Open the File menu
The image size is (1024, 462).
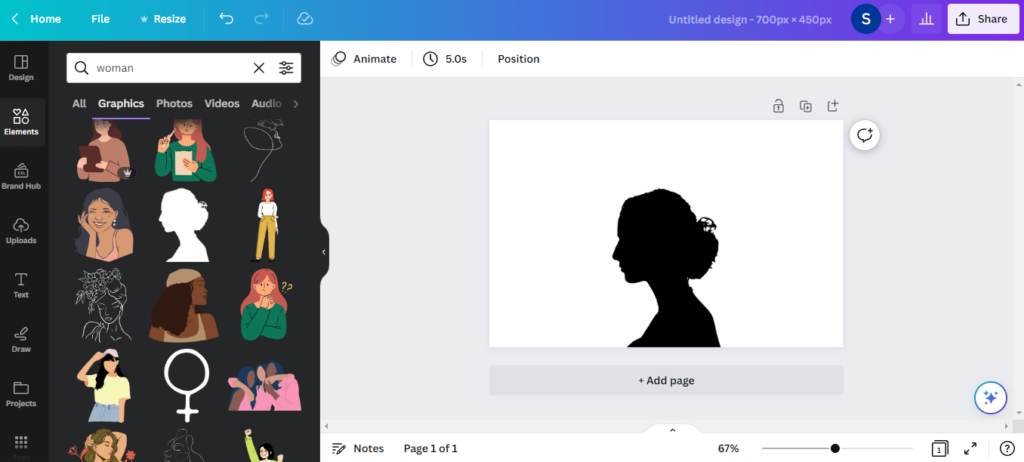point(100,19)
